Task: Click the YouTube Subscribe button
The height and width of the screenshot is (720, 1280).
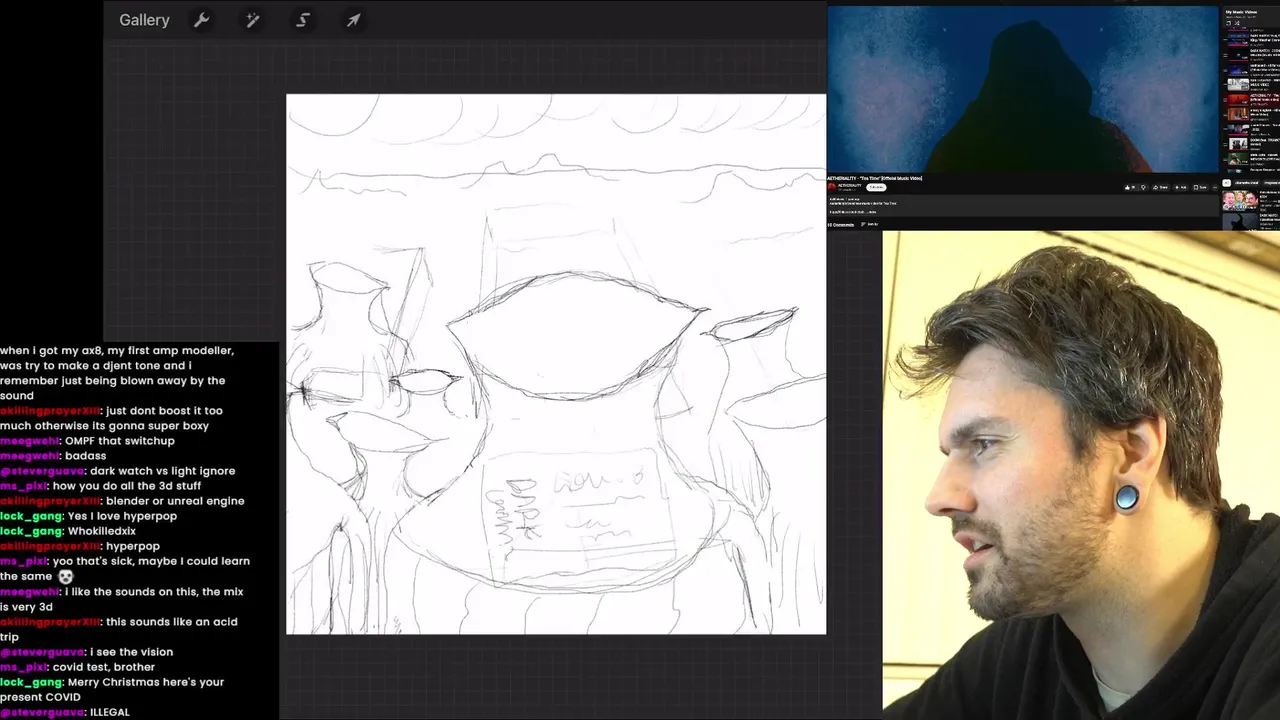Action: tap(876, 187)
